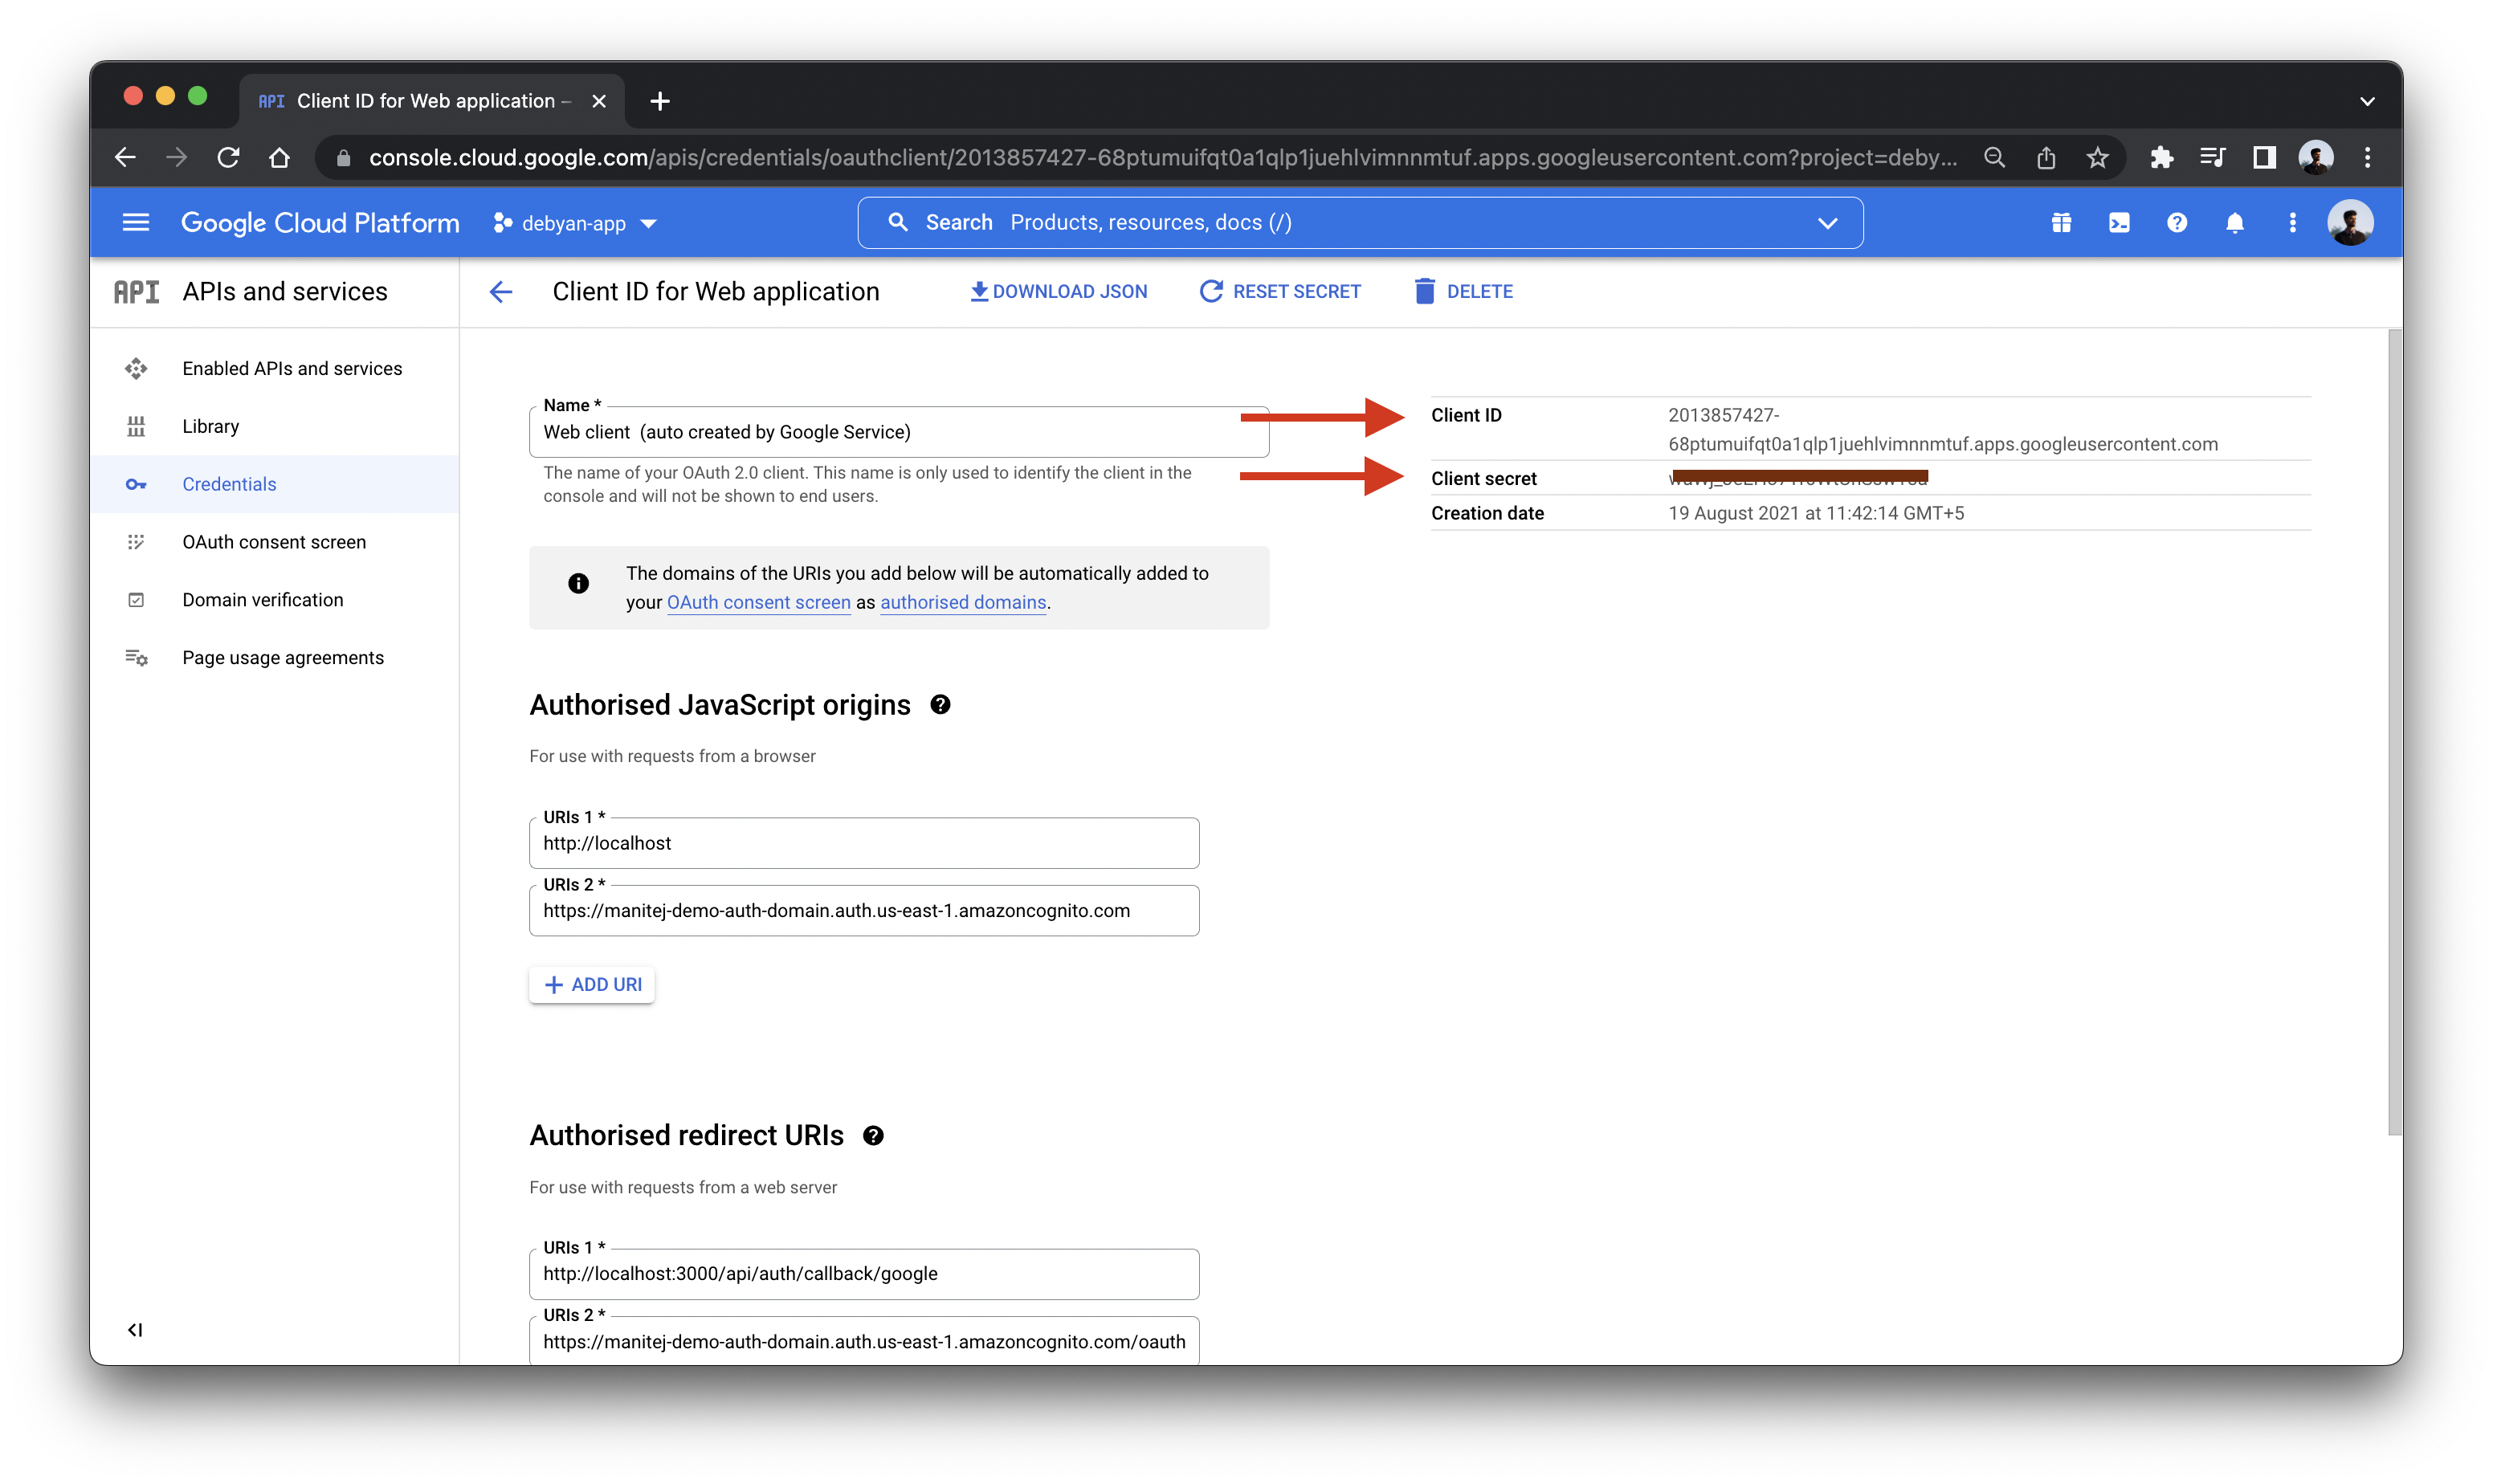
Task: Click the API logo in sidebar header
Action: click(x=136, y=291)
